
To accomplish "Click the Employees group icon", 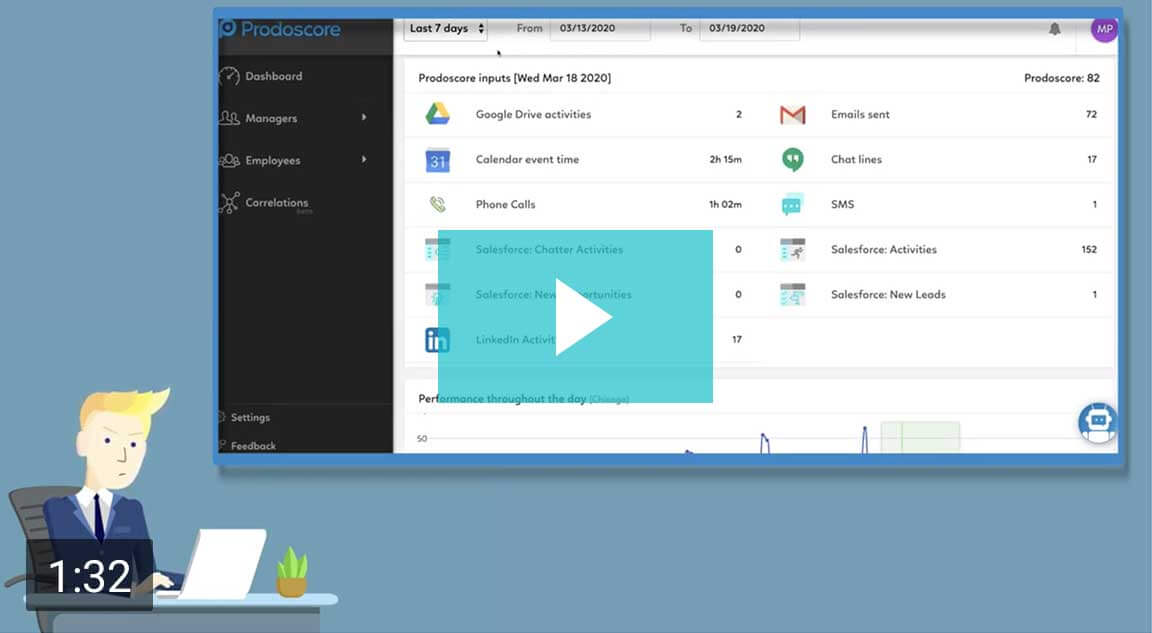I will 229,160.
